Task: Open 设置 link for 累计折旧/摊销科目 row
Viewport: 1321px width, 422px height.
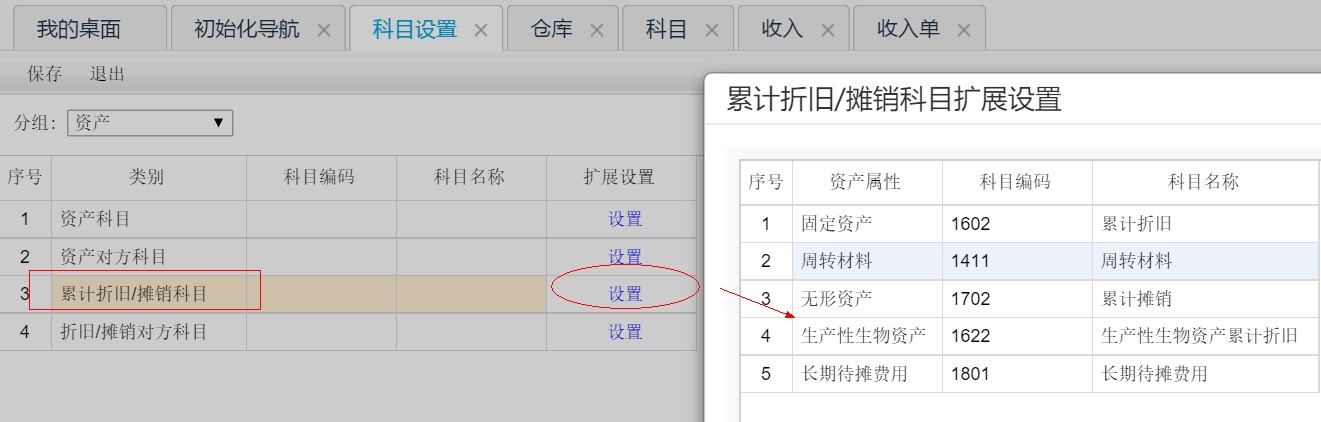Action: point(625,294)
